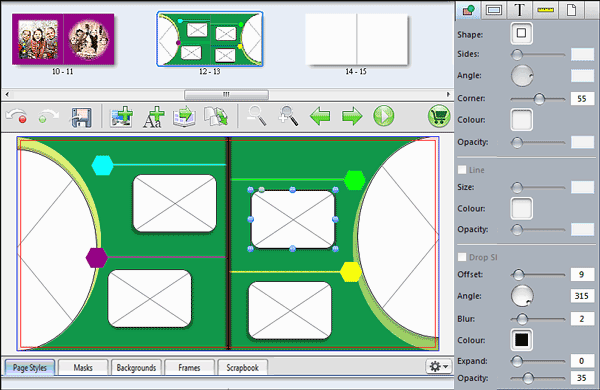Switch to the Masks tab

pos(83,367)
